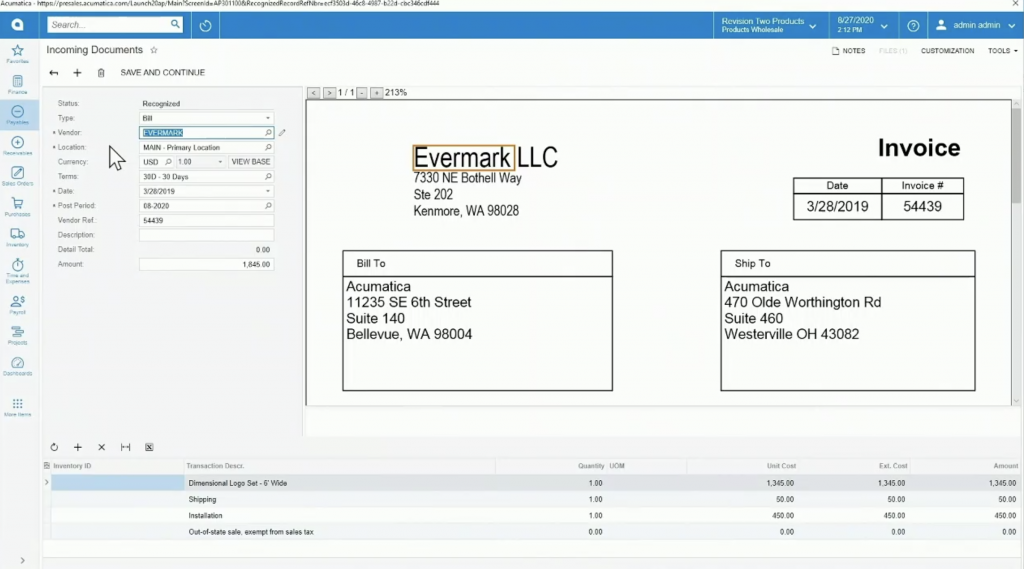Open the business date dropdown 8/27/2020
1024x569 pixels.
pyautogui.click(x=862, y=25)
